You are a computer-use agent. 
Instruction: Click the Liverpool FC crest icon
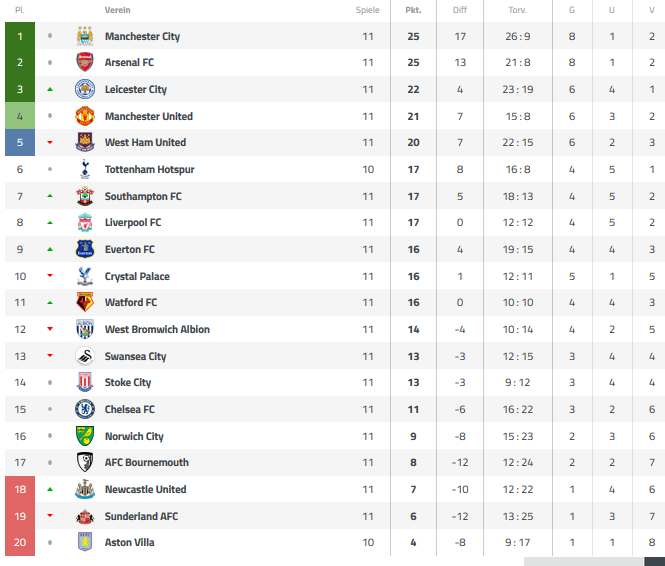click(85, 223)
